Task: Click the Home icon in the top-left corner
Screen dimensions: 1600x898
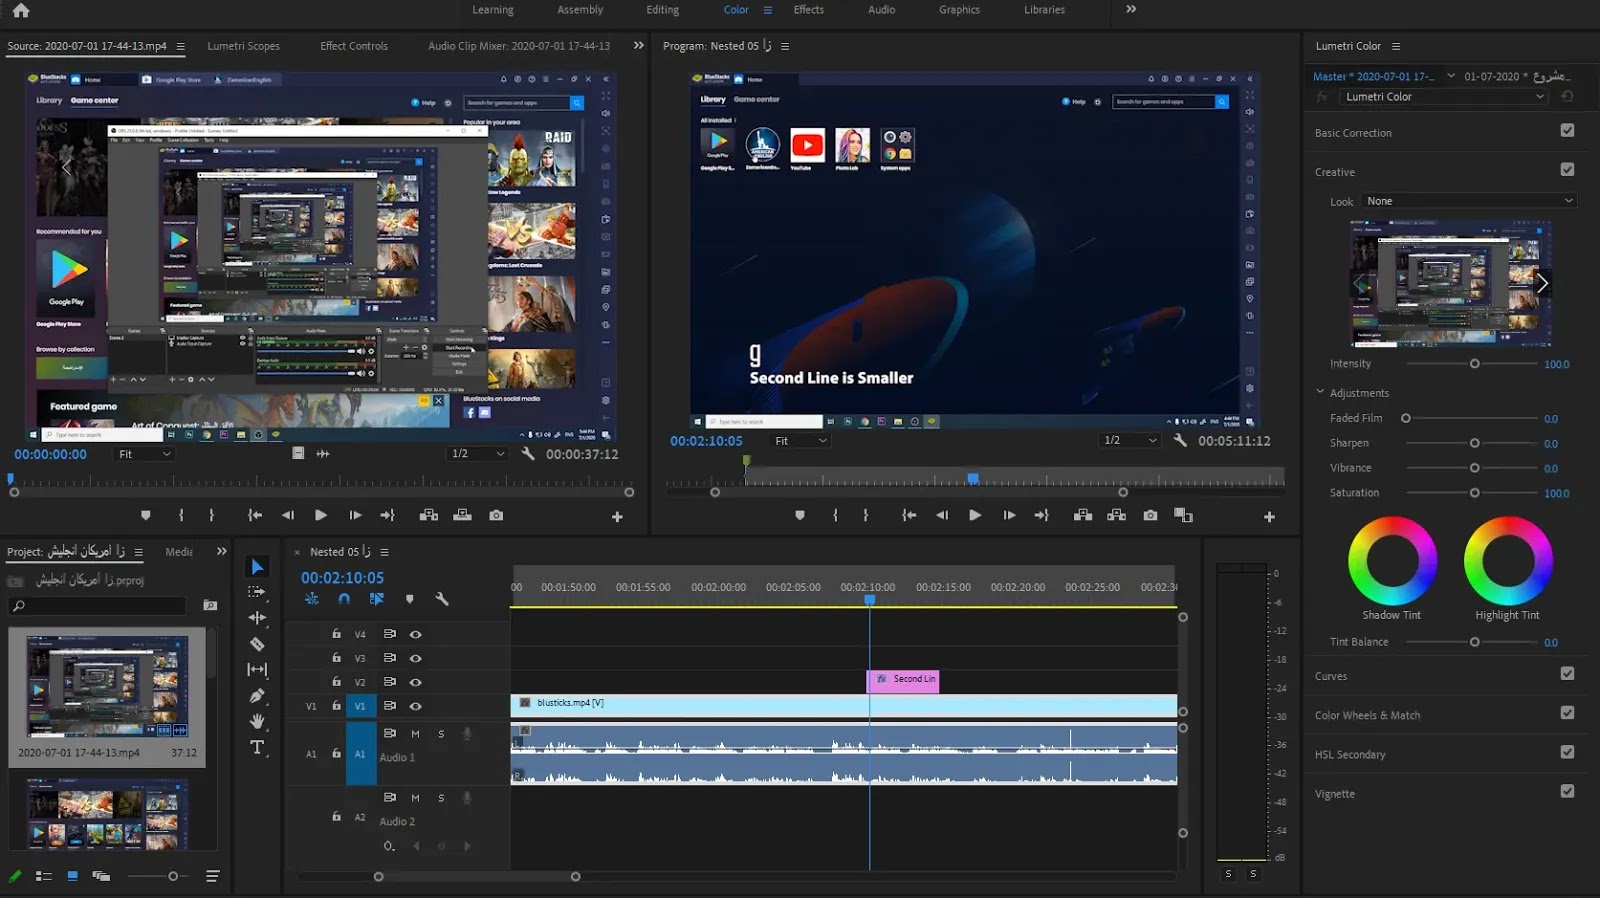Action: click(x=21, y=10)
